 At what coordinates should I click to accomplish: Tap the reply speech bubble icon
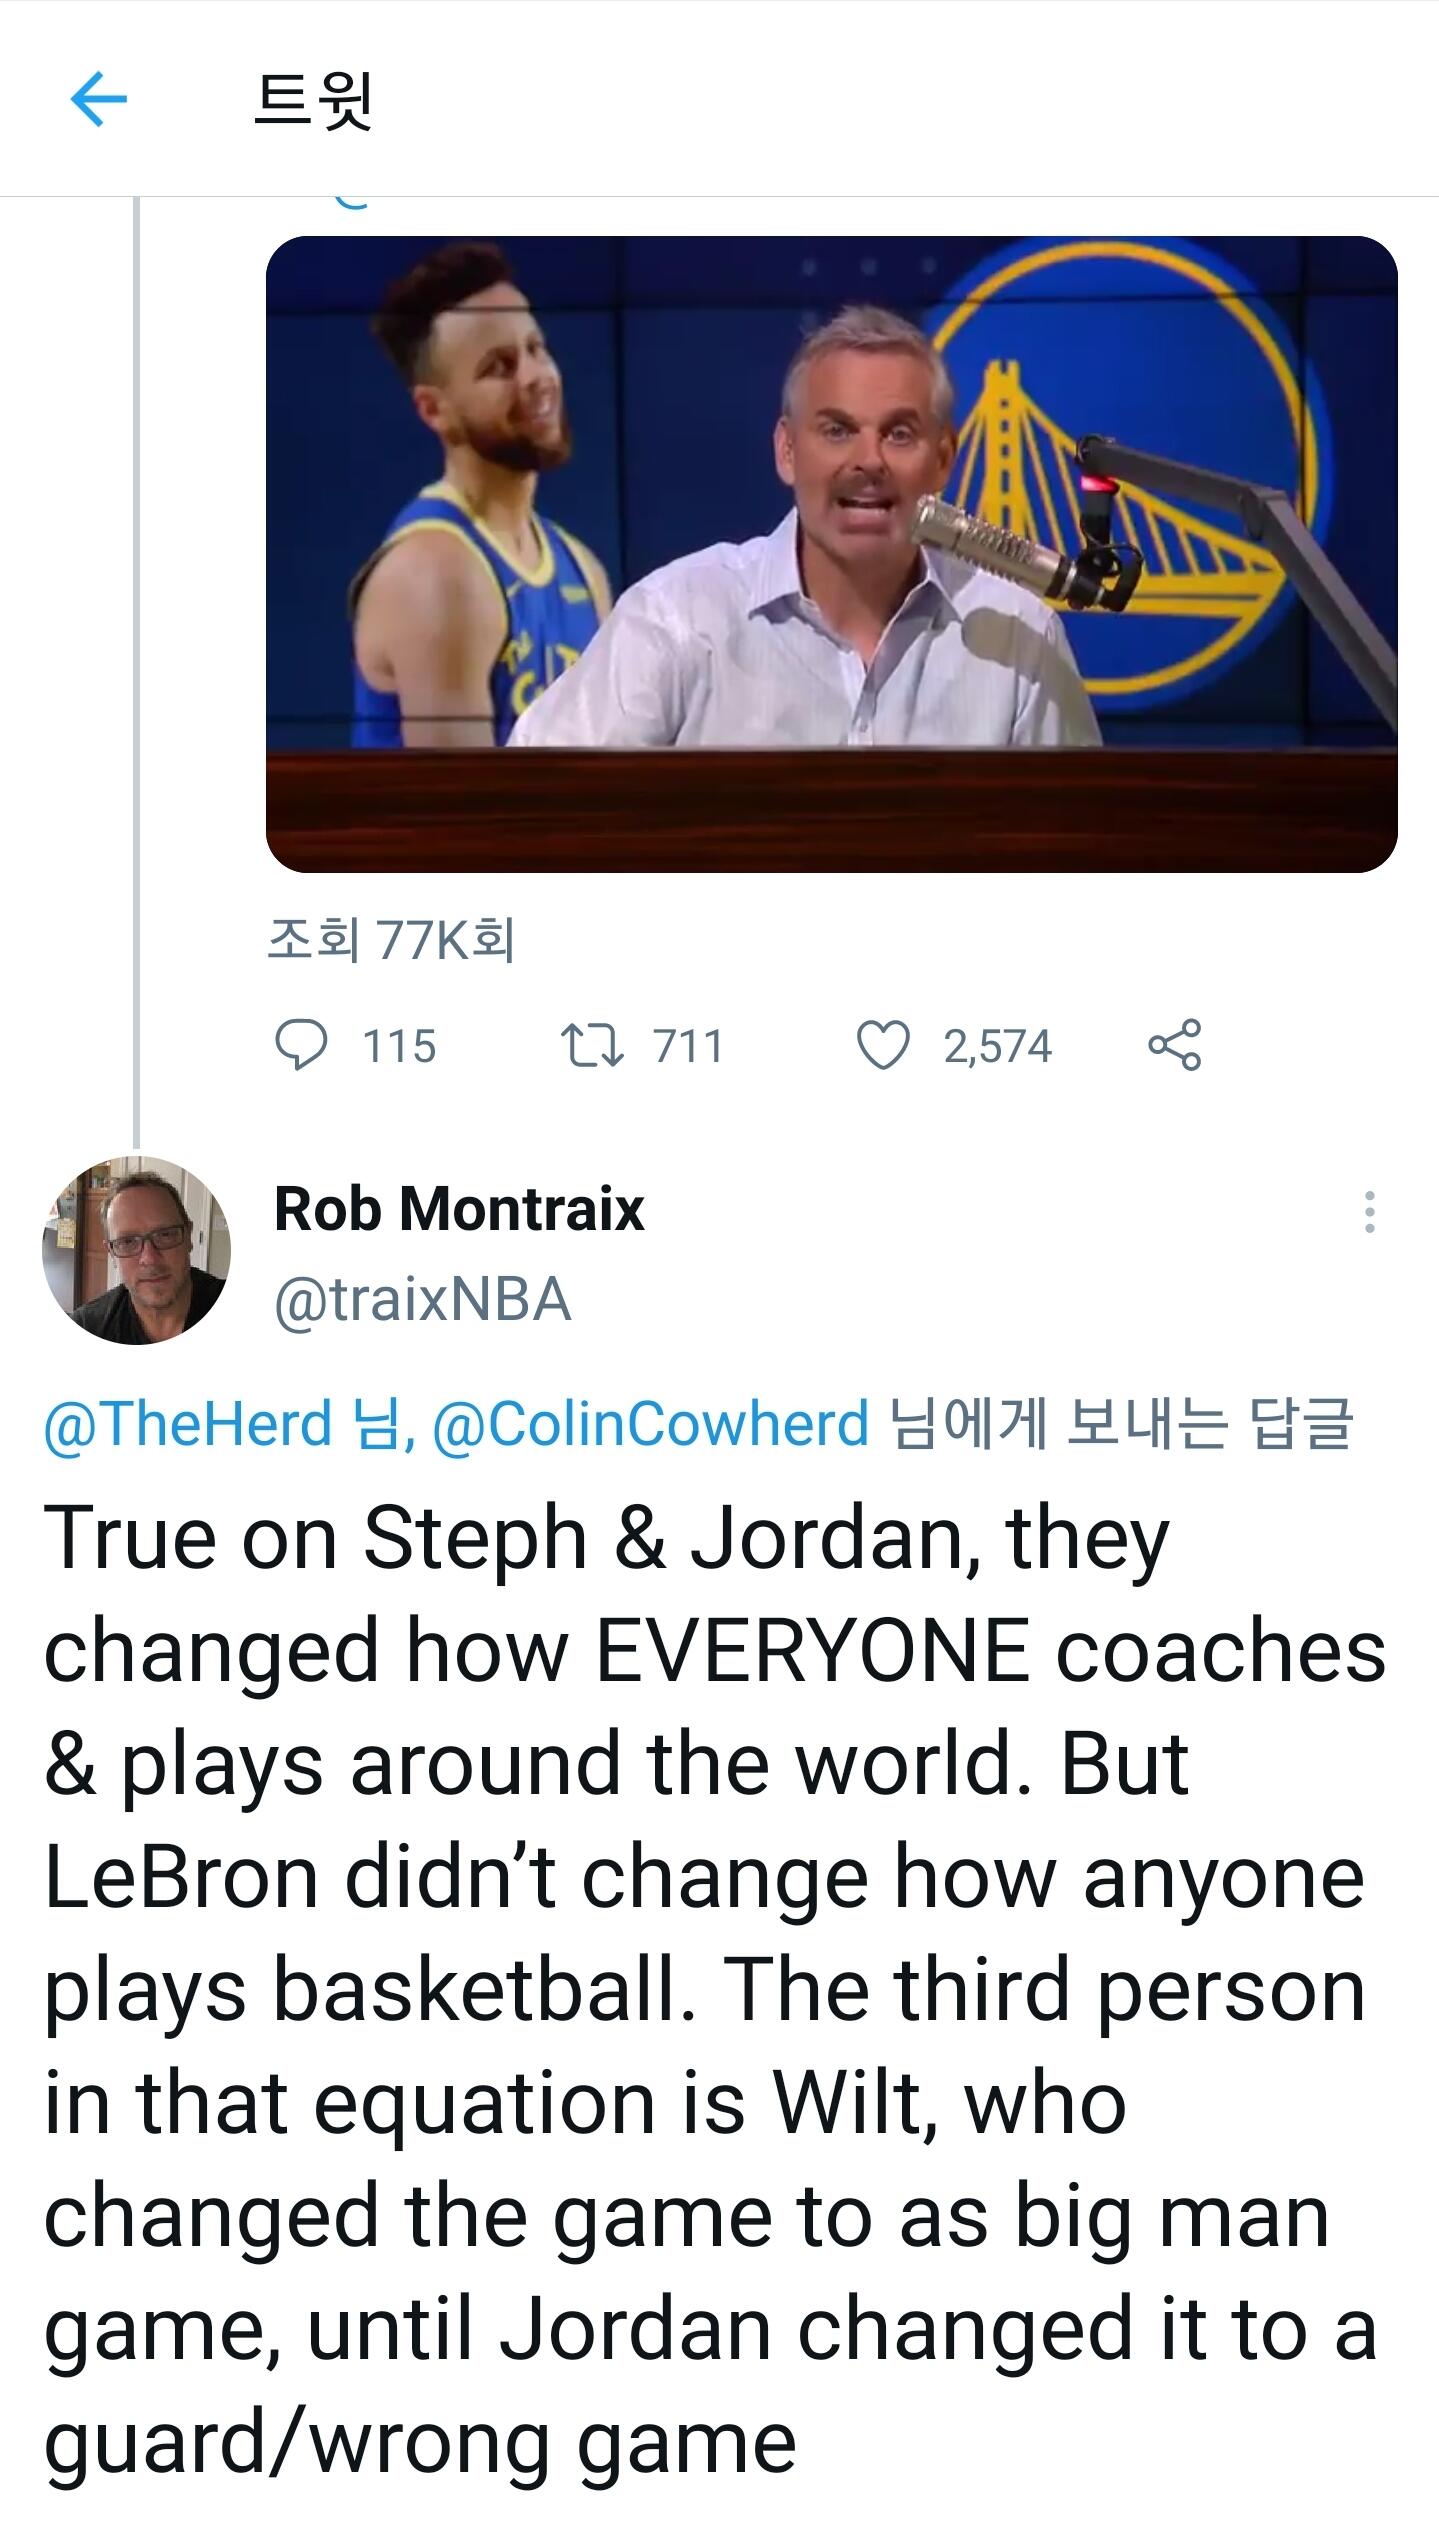pyautogui.click(x=301, y=1046)
